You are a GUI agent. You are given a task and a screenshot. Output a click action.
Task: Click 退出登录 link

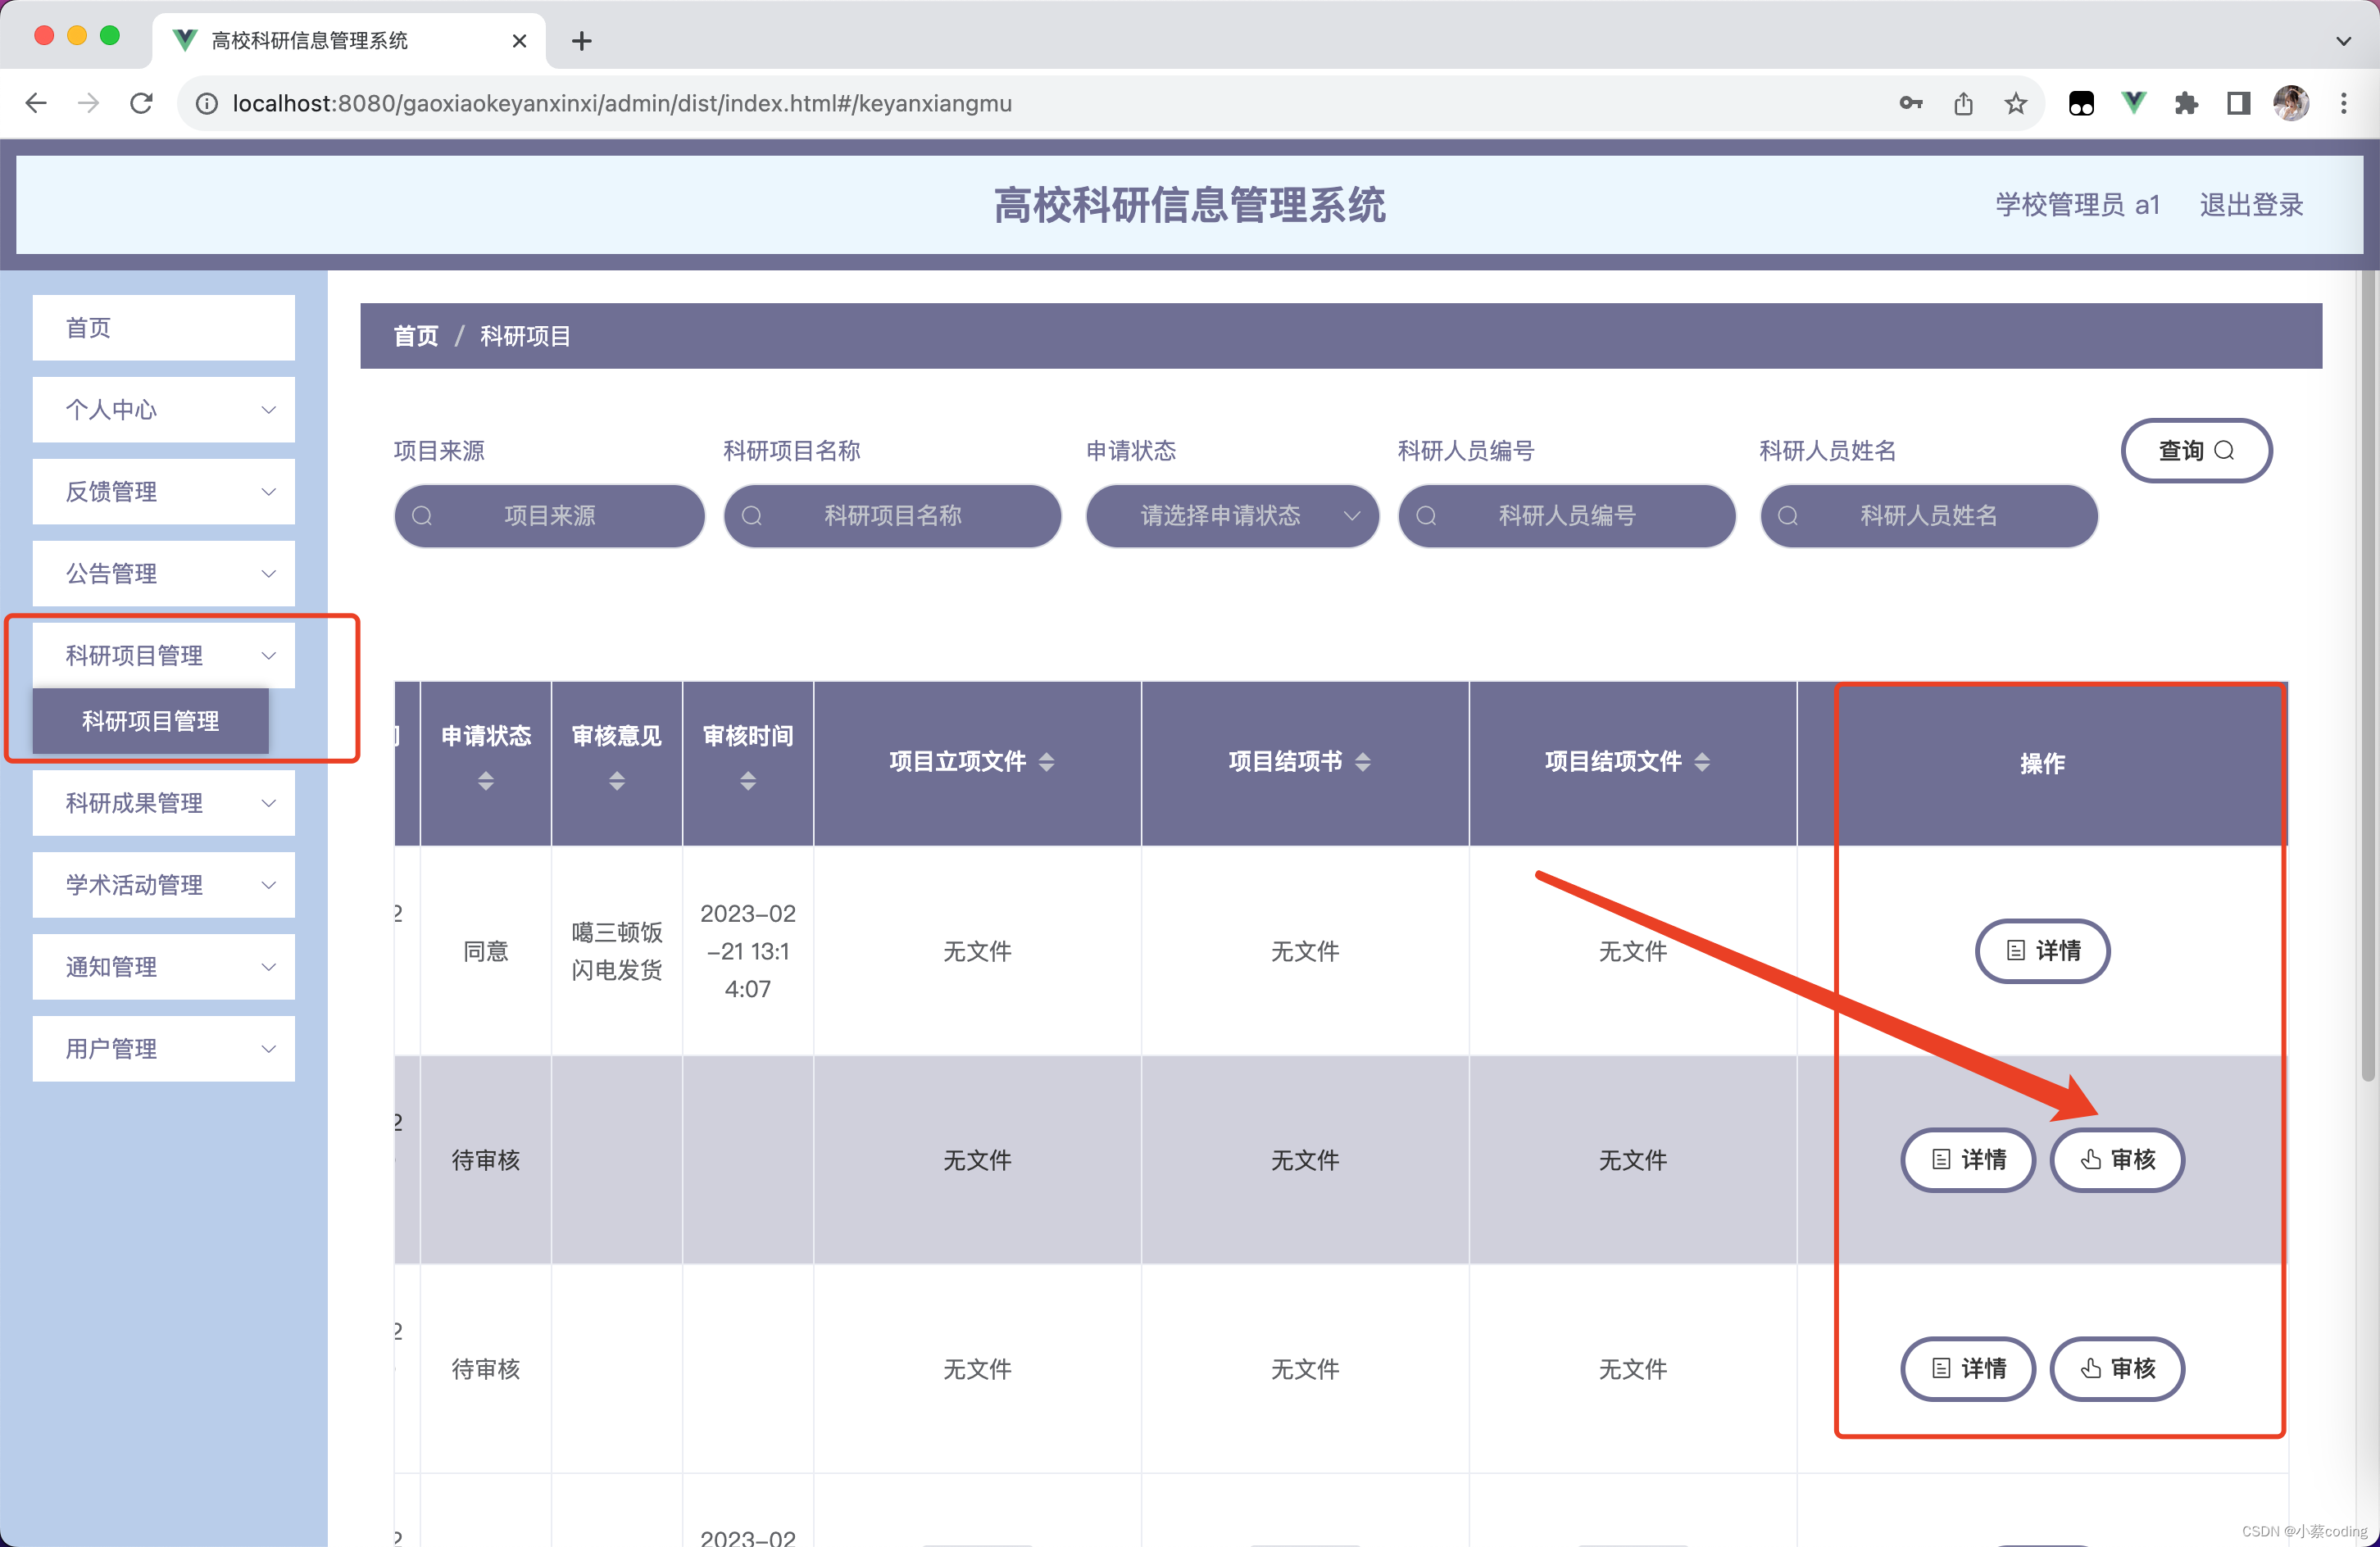2251,205
